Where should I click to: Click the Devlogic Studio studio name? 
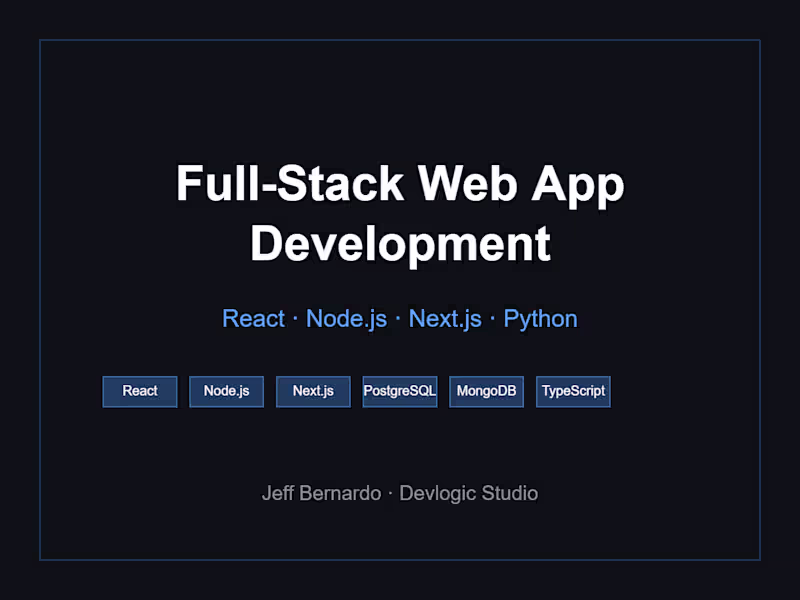467,493
